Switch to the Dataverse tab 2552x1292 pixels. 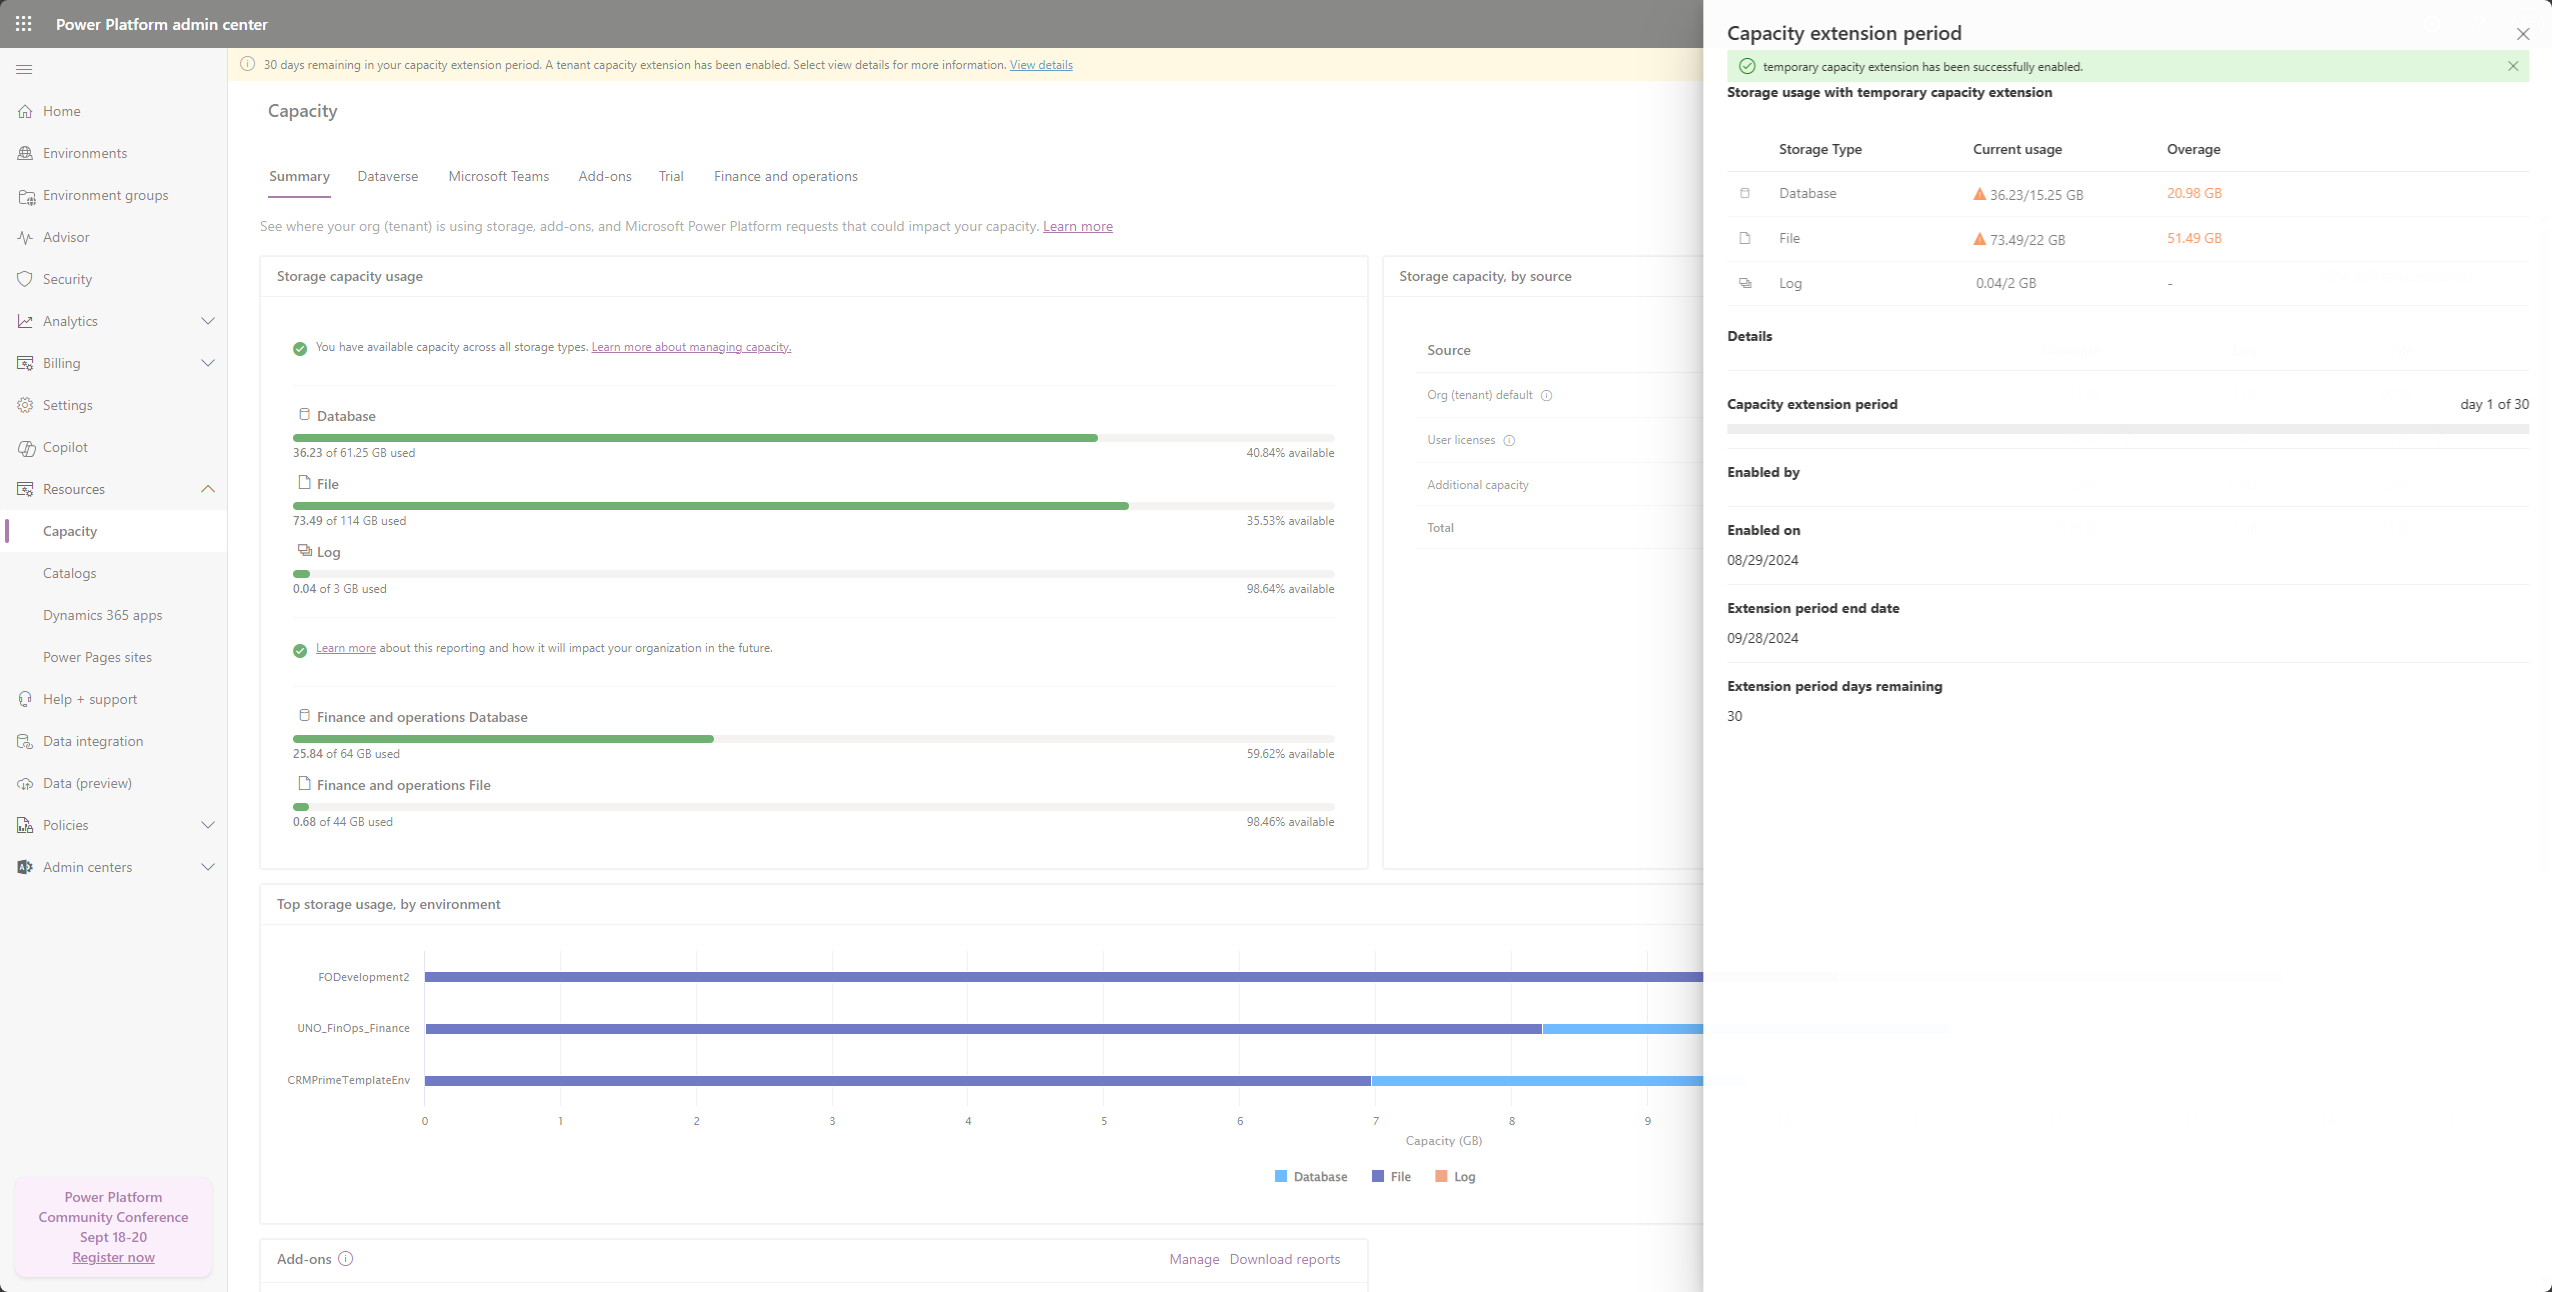(x=388, y=176)
